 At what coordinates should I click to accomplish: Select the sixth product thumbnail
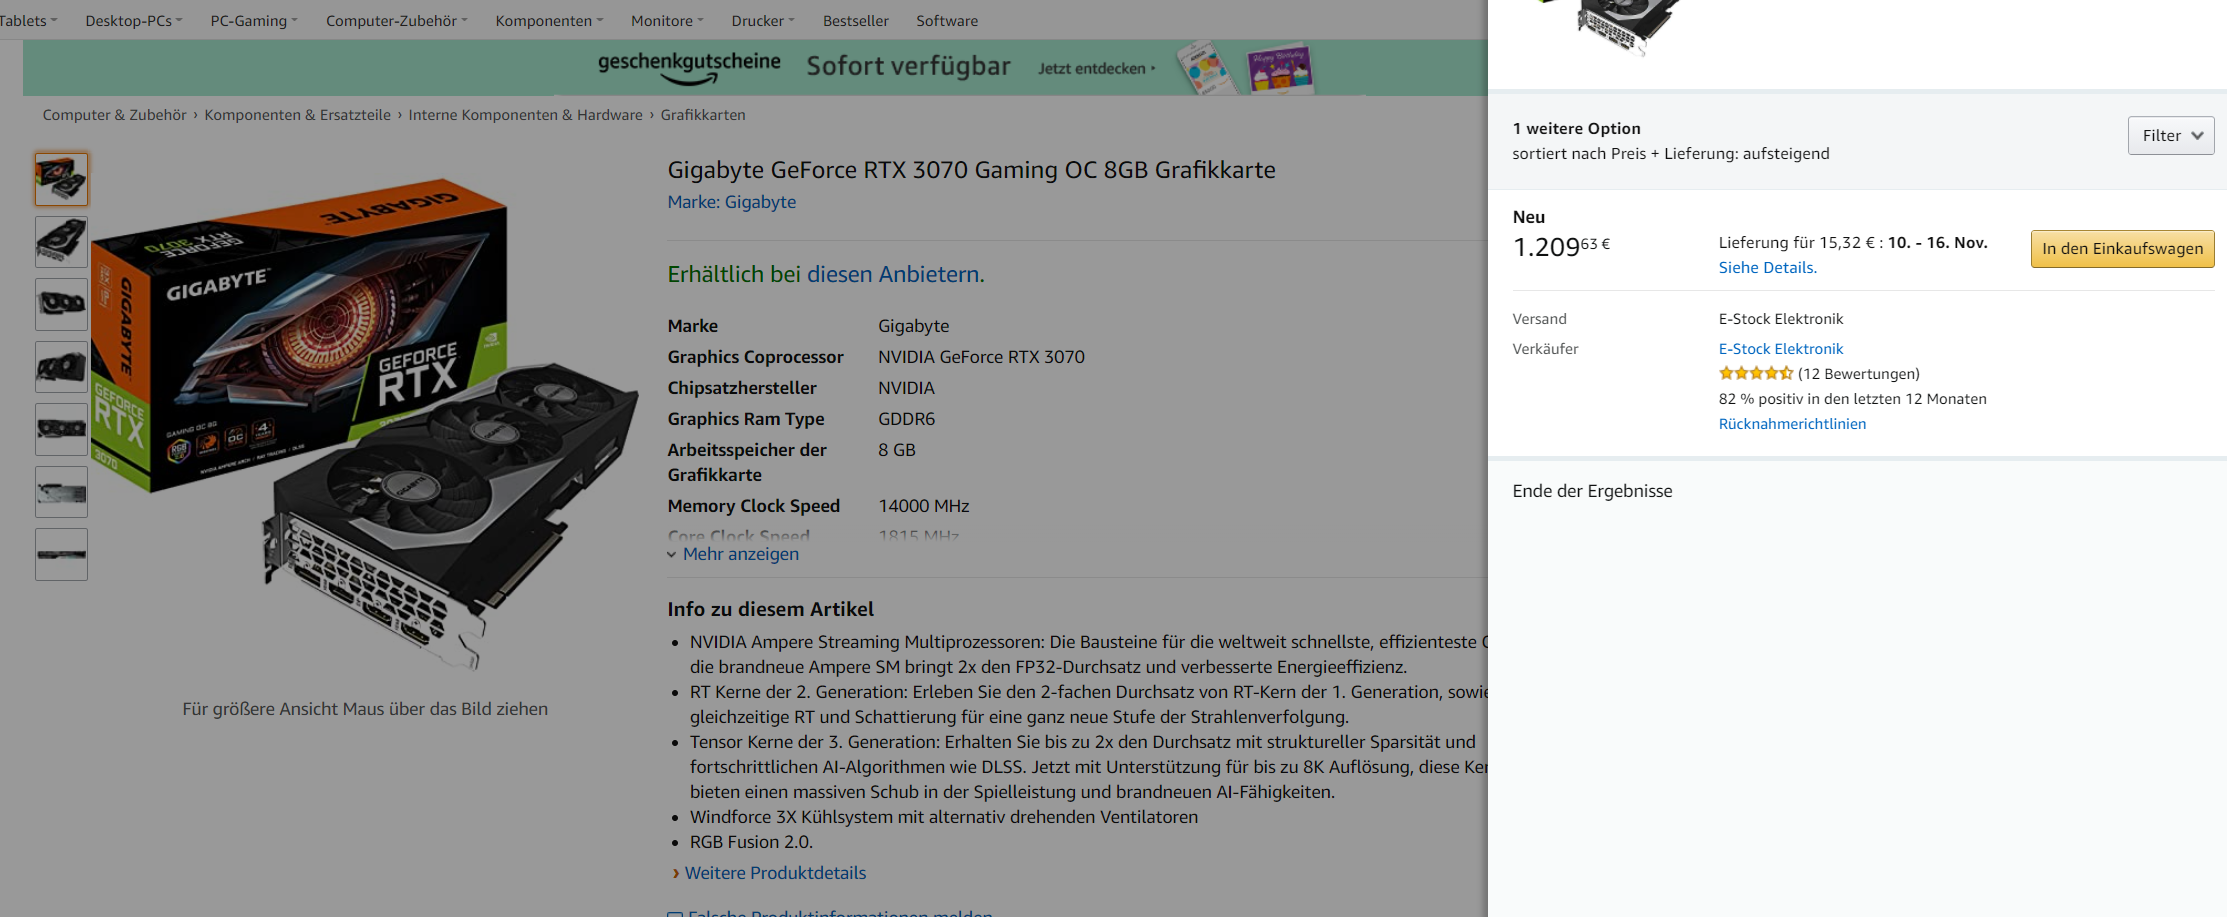61,492
